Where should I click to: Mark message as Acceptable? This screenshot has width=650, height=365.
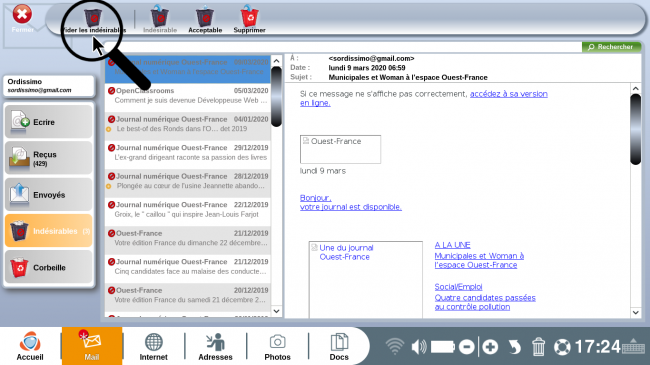pos(205,19)
